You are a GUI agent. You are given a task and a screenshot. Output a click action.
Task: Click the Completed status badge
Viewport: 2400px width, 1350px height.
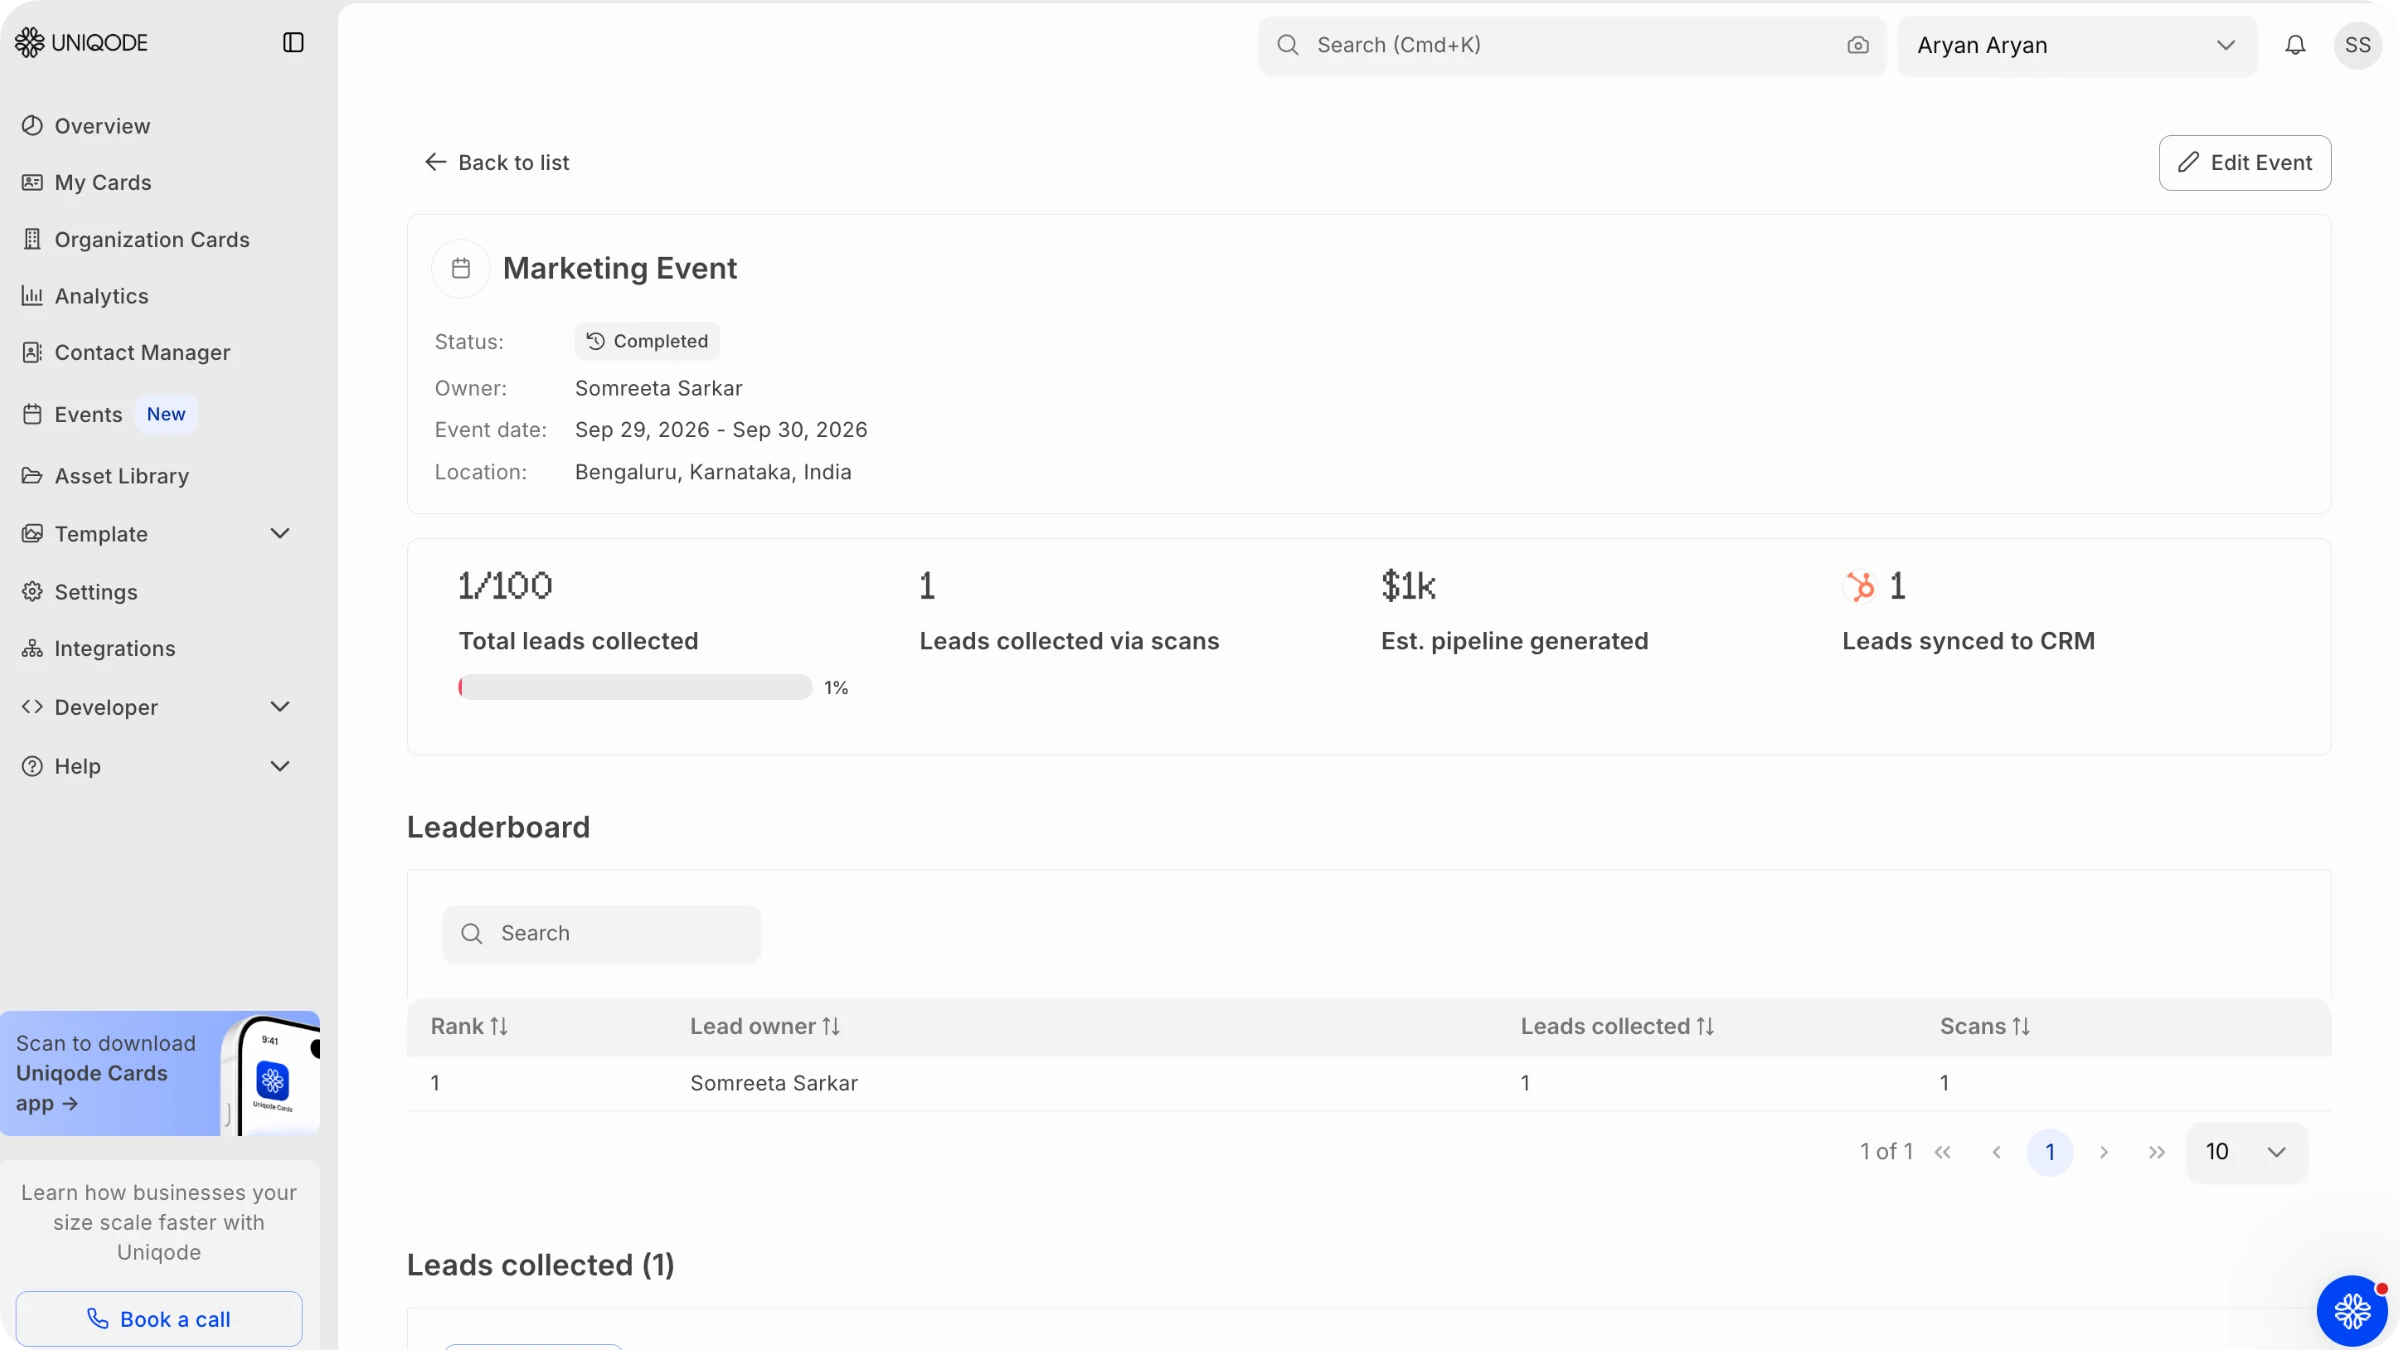647,341
